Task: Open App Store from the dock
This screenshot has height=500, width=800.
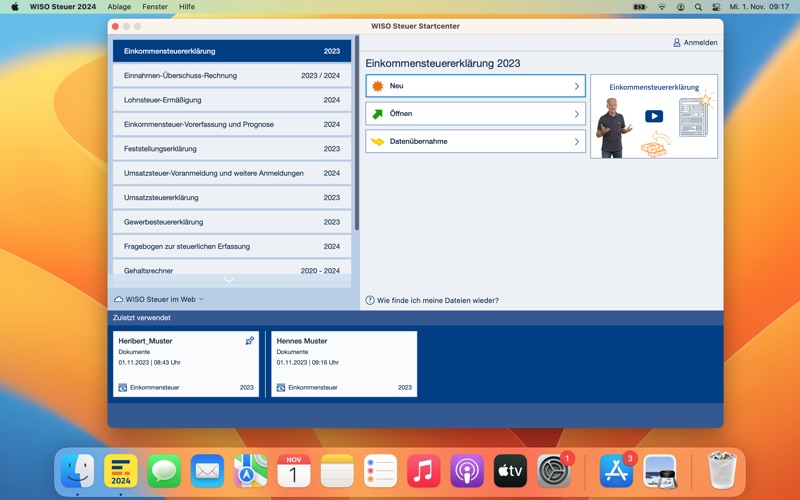Action: (x=616, y=470)
